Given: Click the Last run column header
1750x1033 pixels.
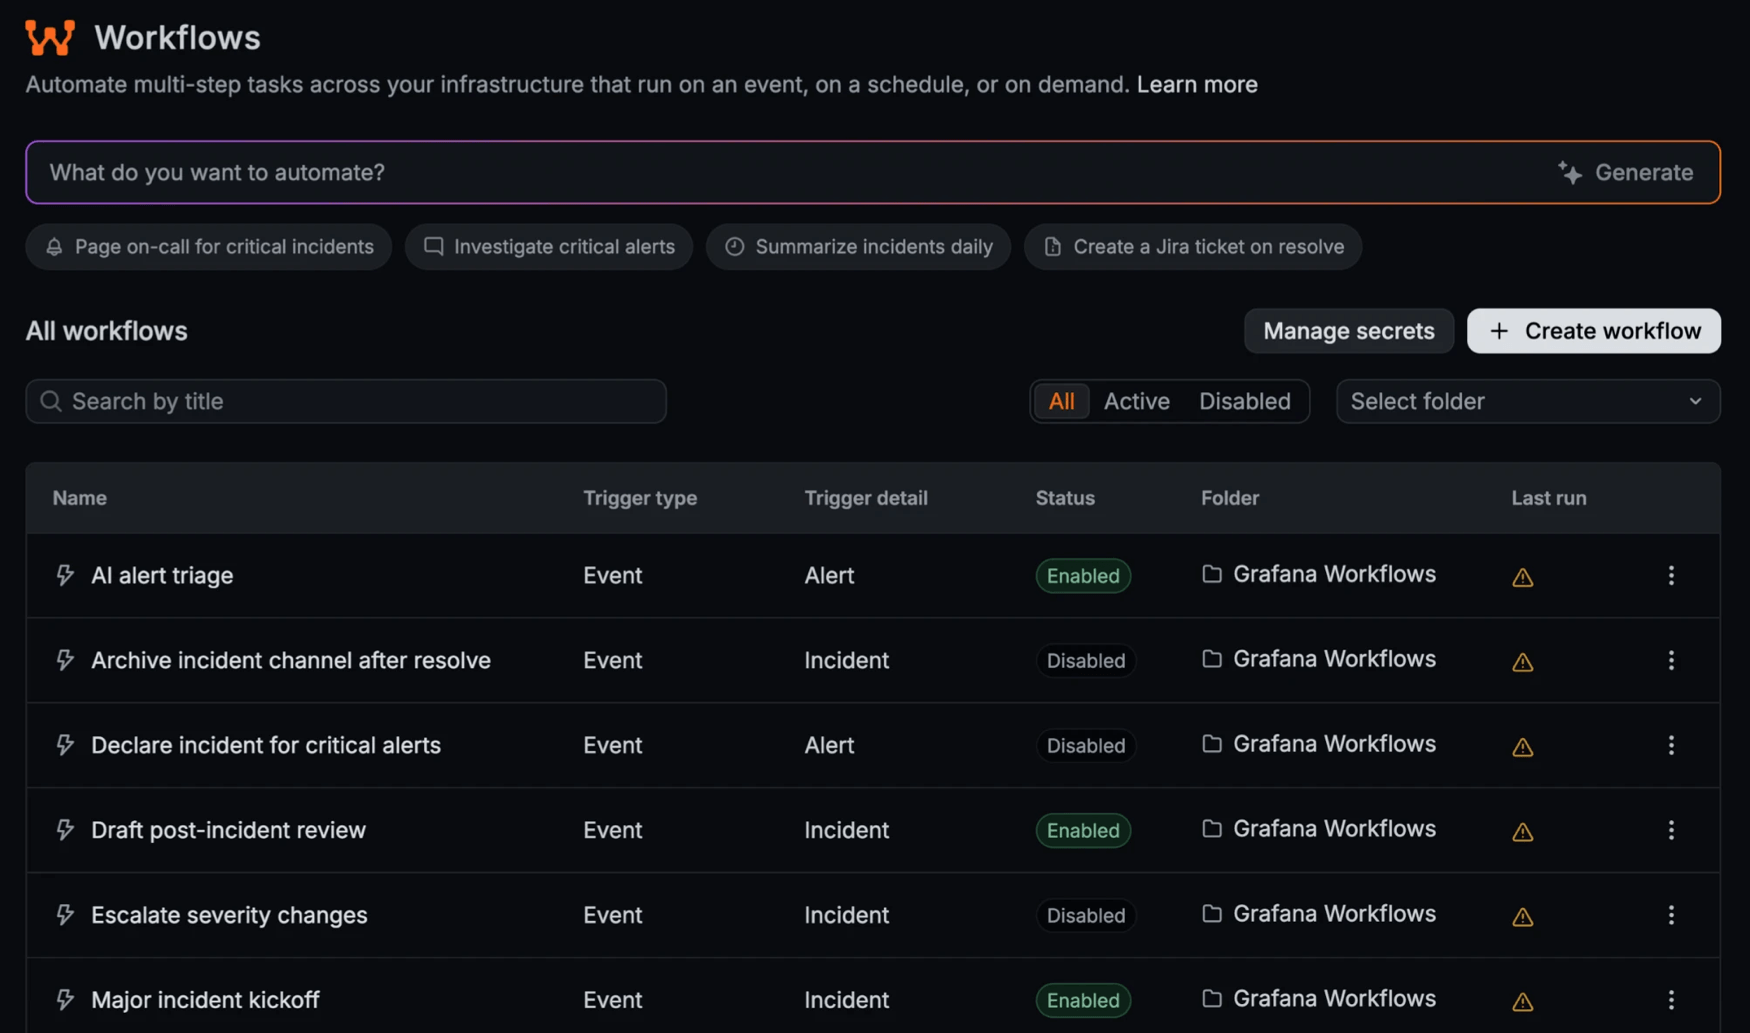Looking at the screenshot, I should [1549, 498].
